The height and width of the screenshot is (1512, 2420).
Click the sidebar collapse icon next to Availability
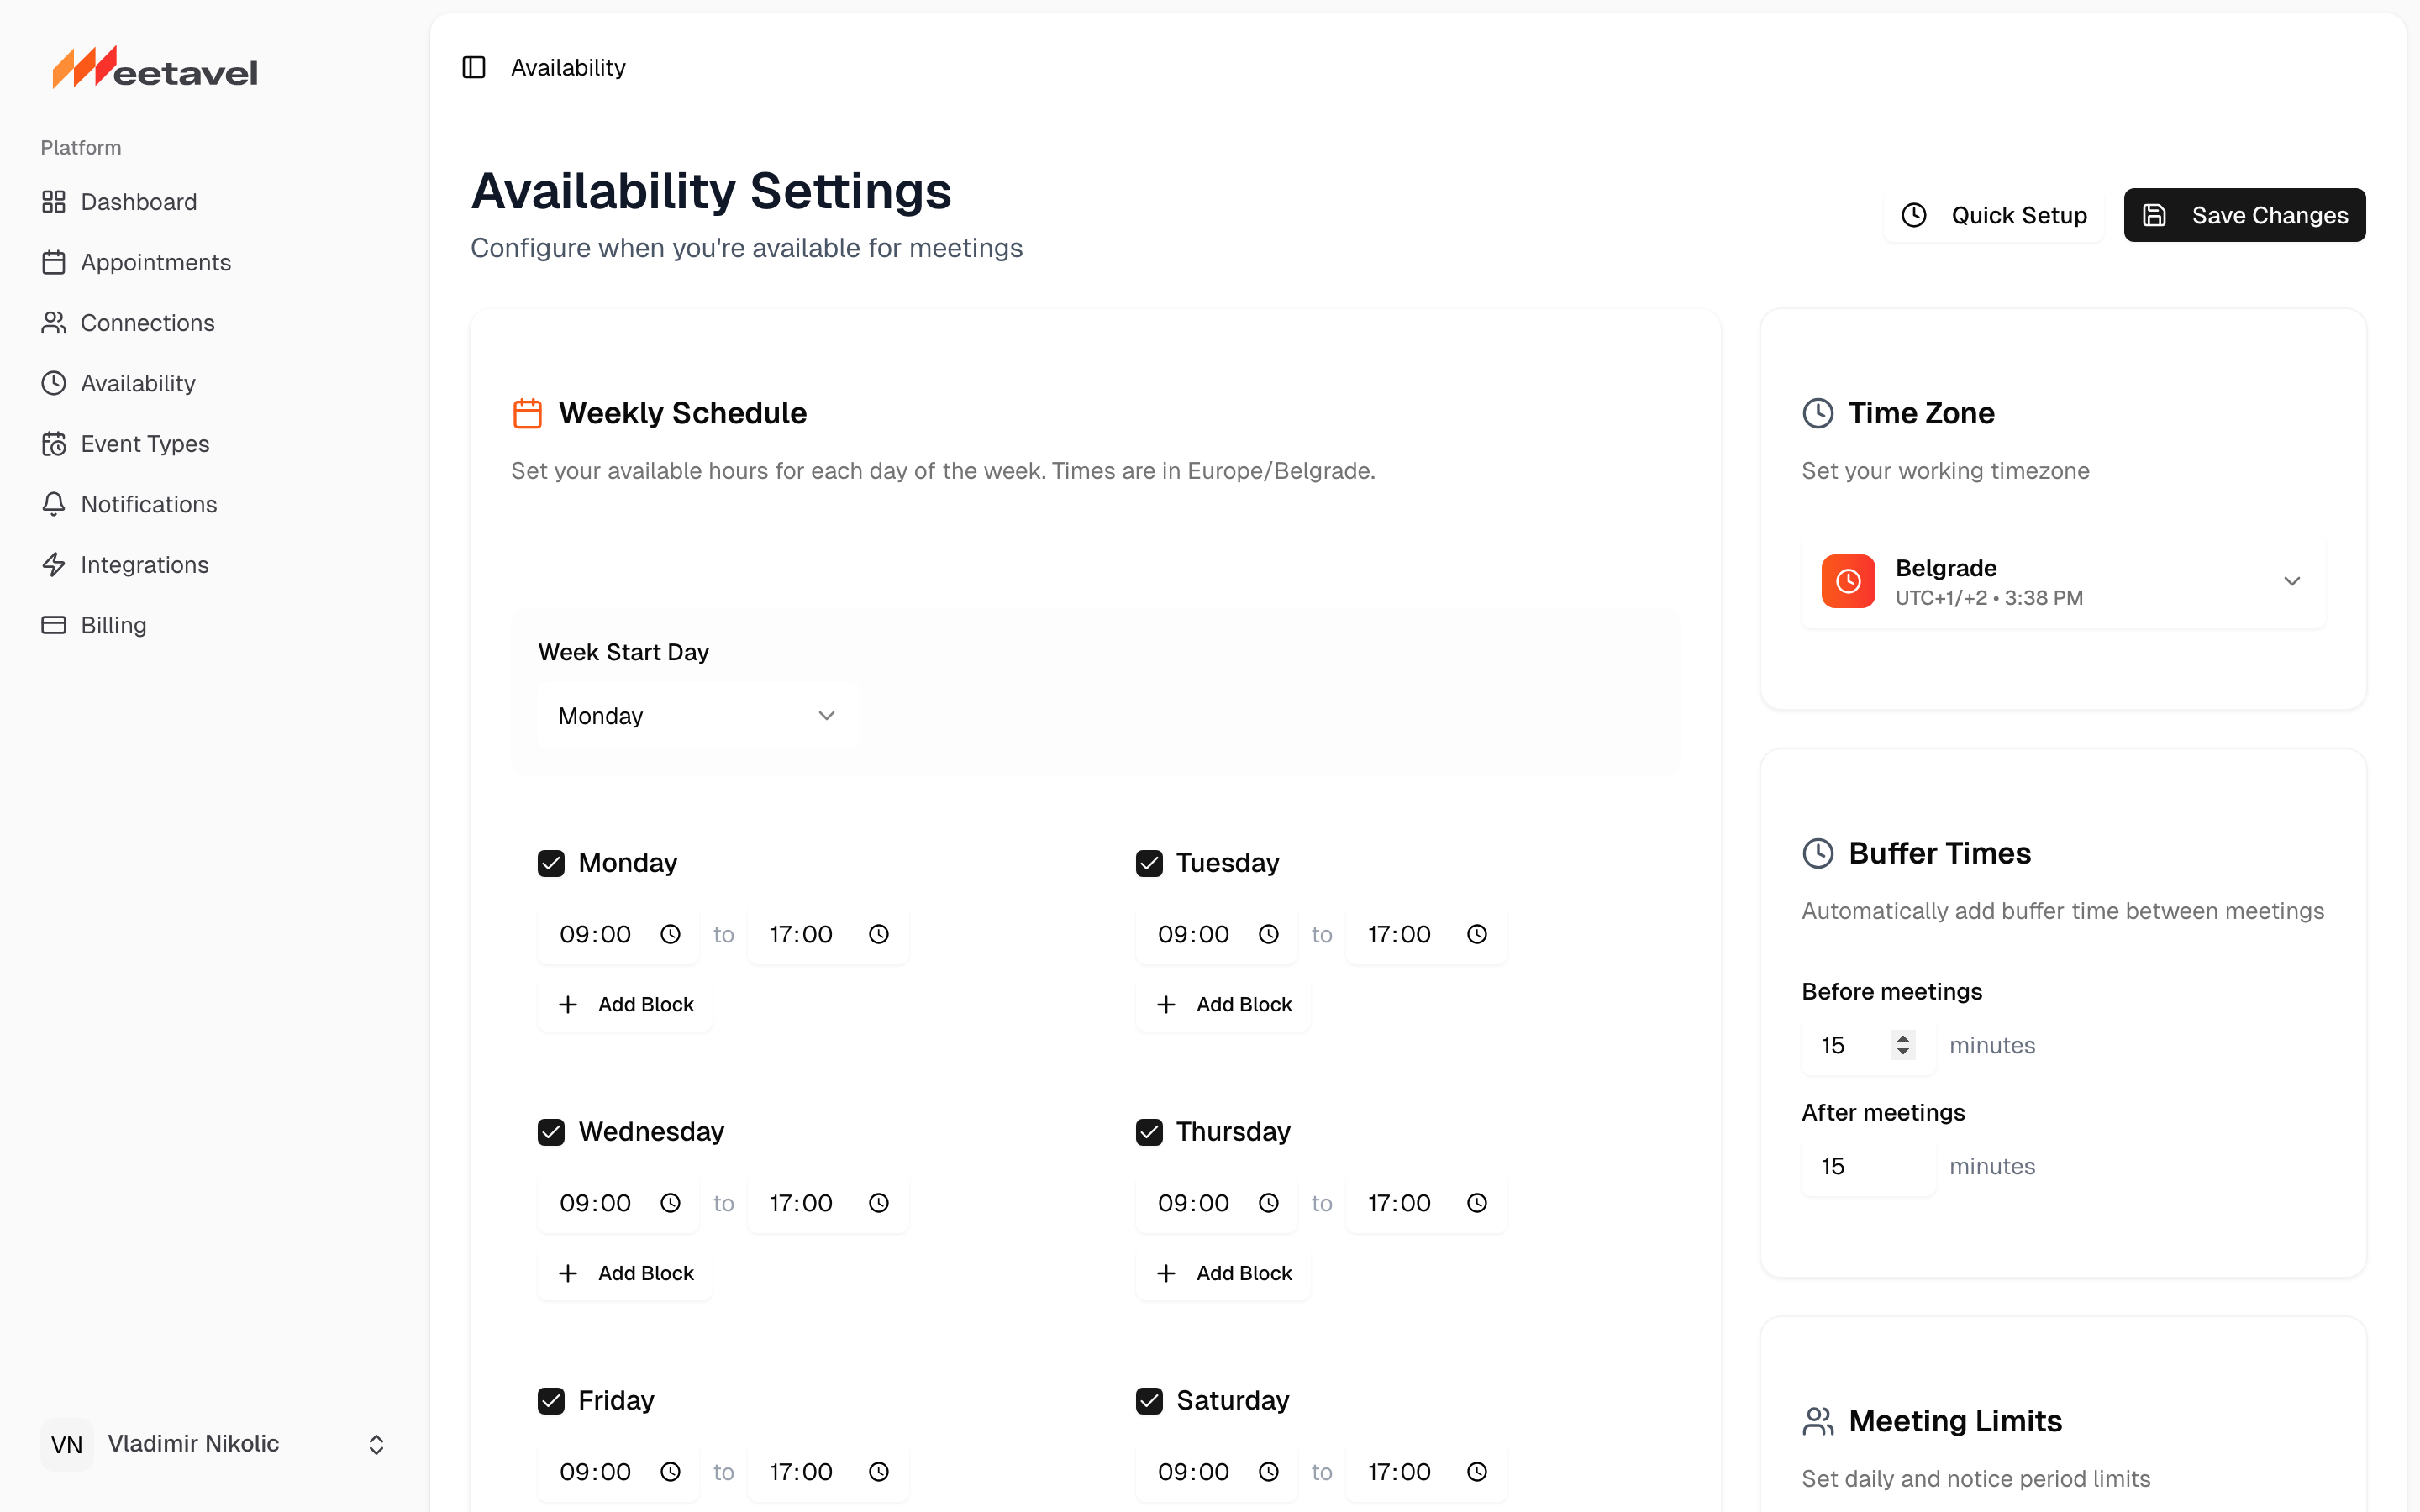(473, 67)
